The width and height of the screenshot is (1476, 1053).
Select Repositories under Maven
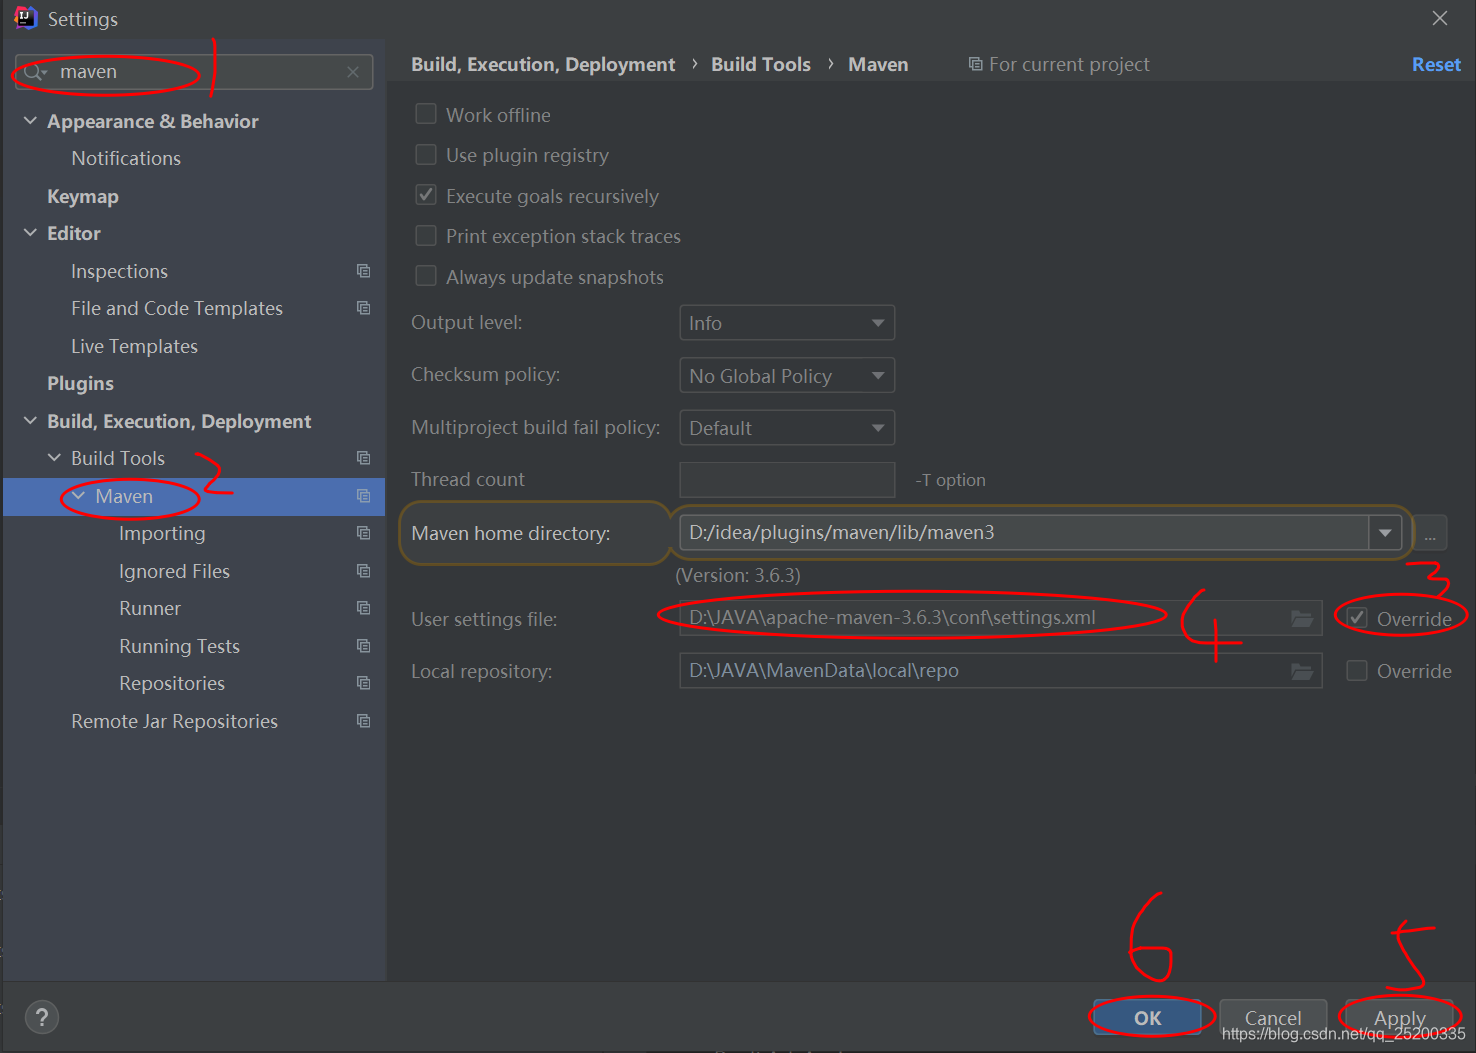172,683
